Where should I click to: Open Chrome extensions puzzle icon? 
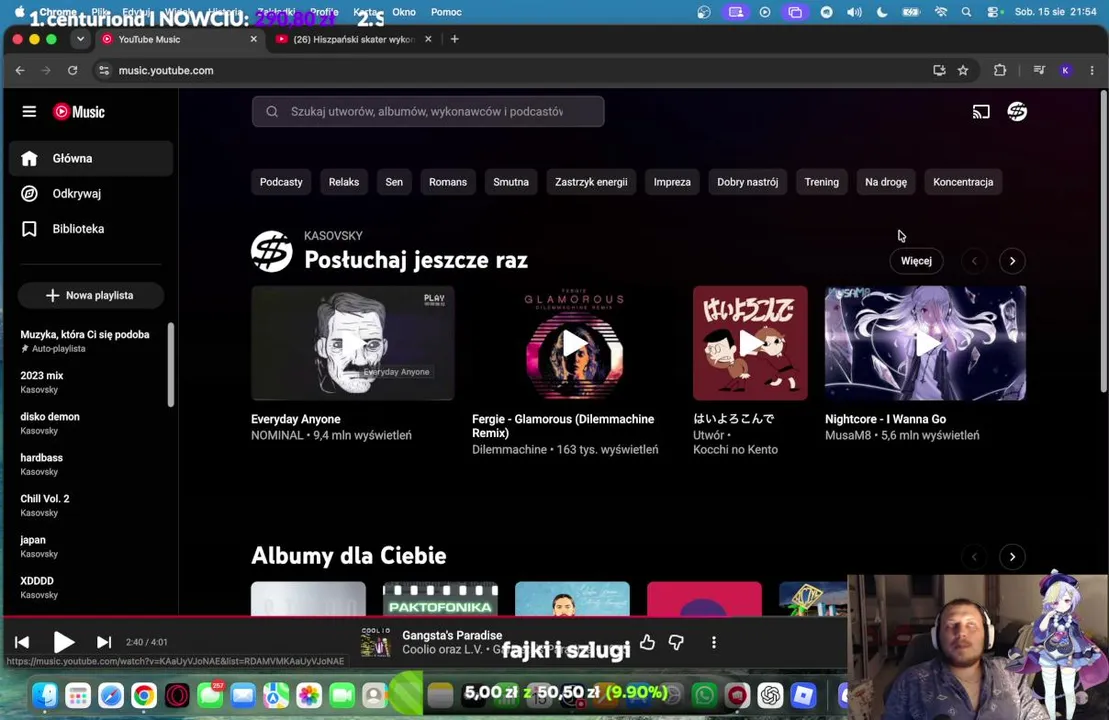click(x=999, y=70)
